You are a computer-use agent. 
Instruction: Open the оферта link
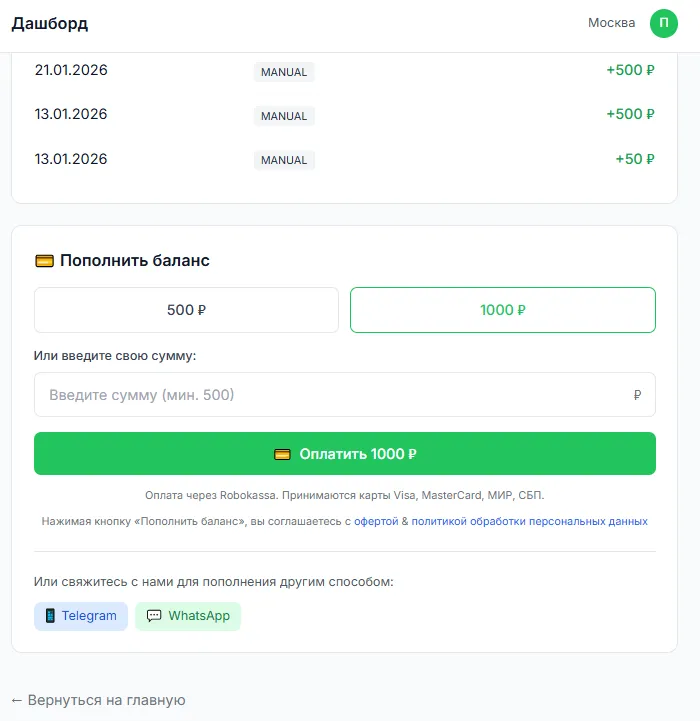pyautogui.click(x=376, y=521)
